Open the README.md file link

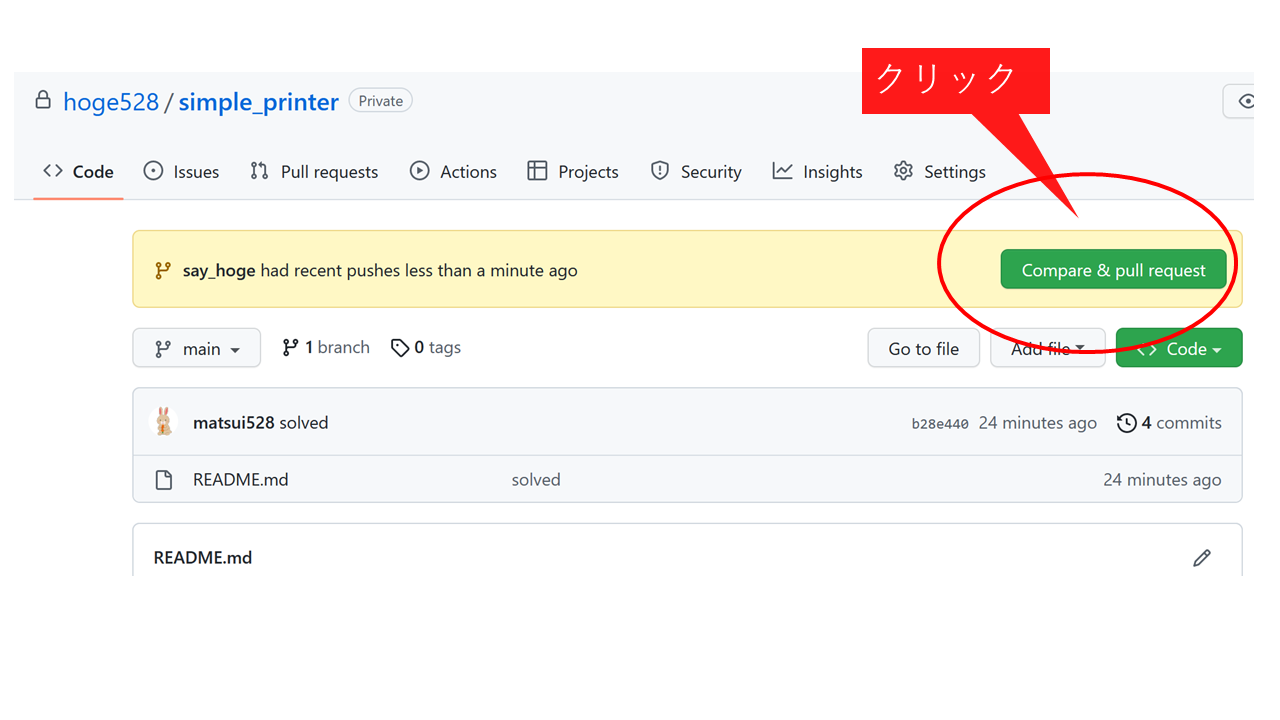240,480
